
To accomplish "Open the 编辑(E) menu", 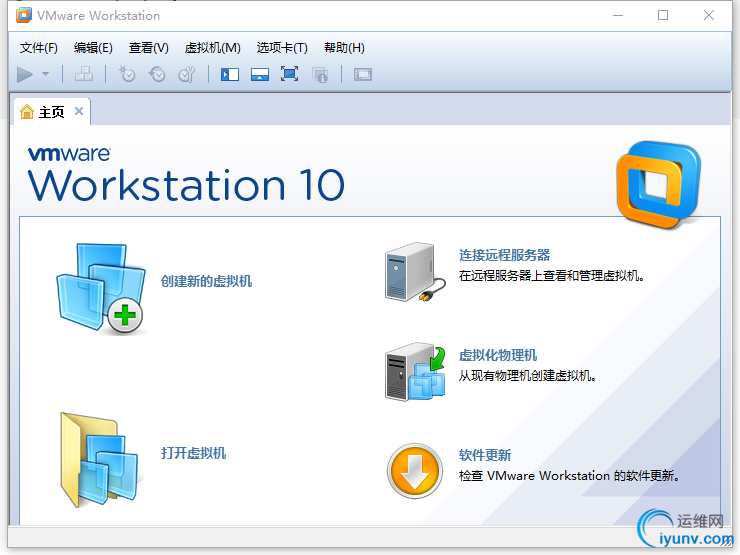I will pyautogui.click(x=93, y=48).
